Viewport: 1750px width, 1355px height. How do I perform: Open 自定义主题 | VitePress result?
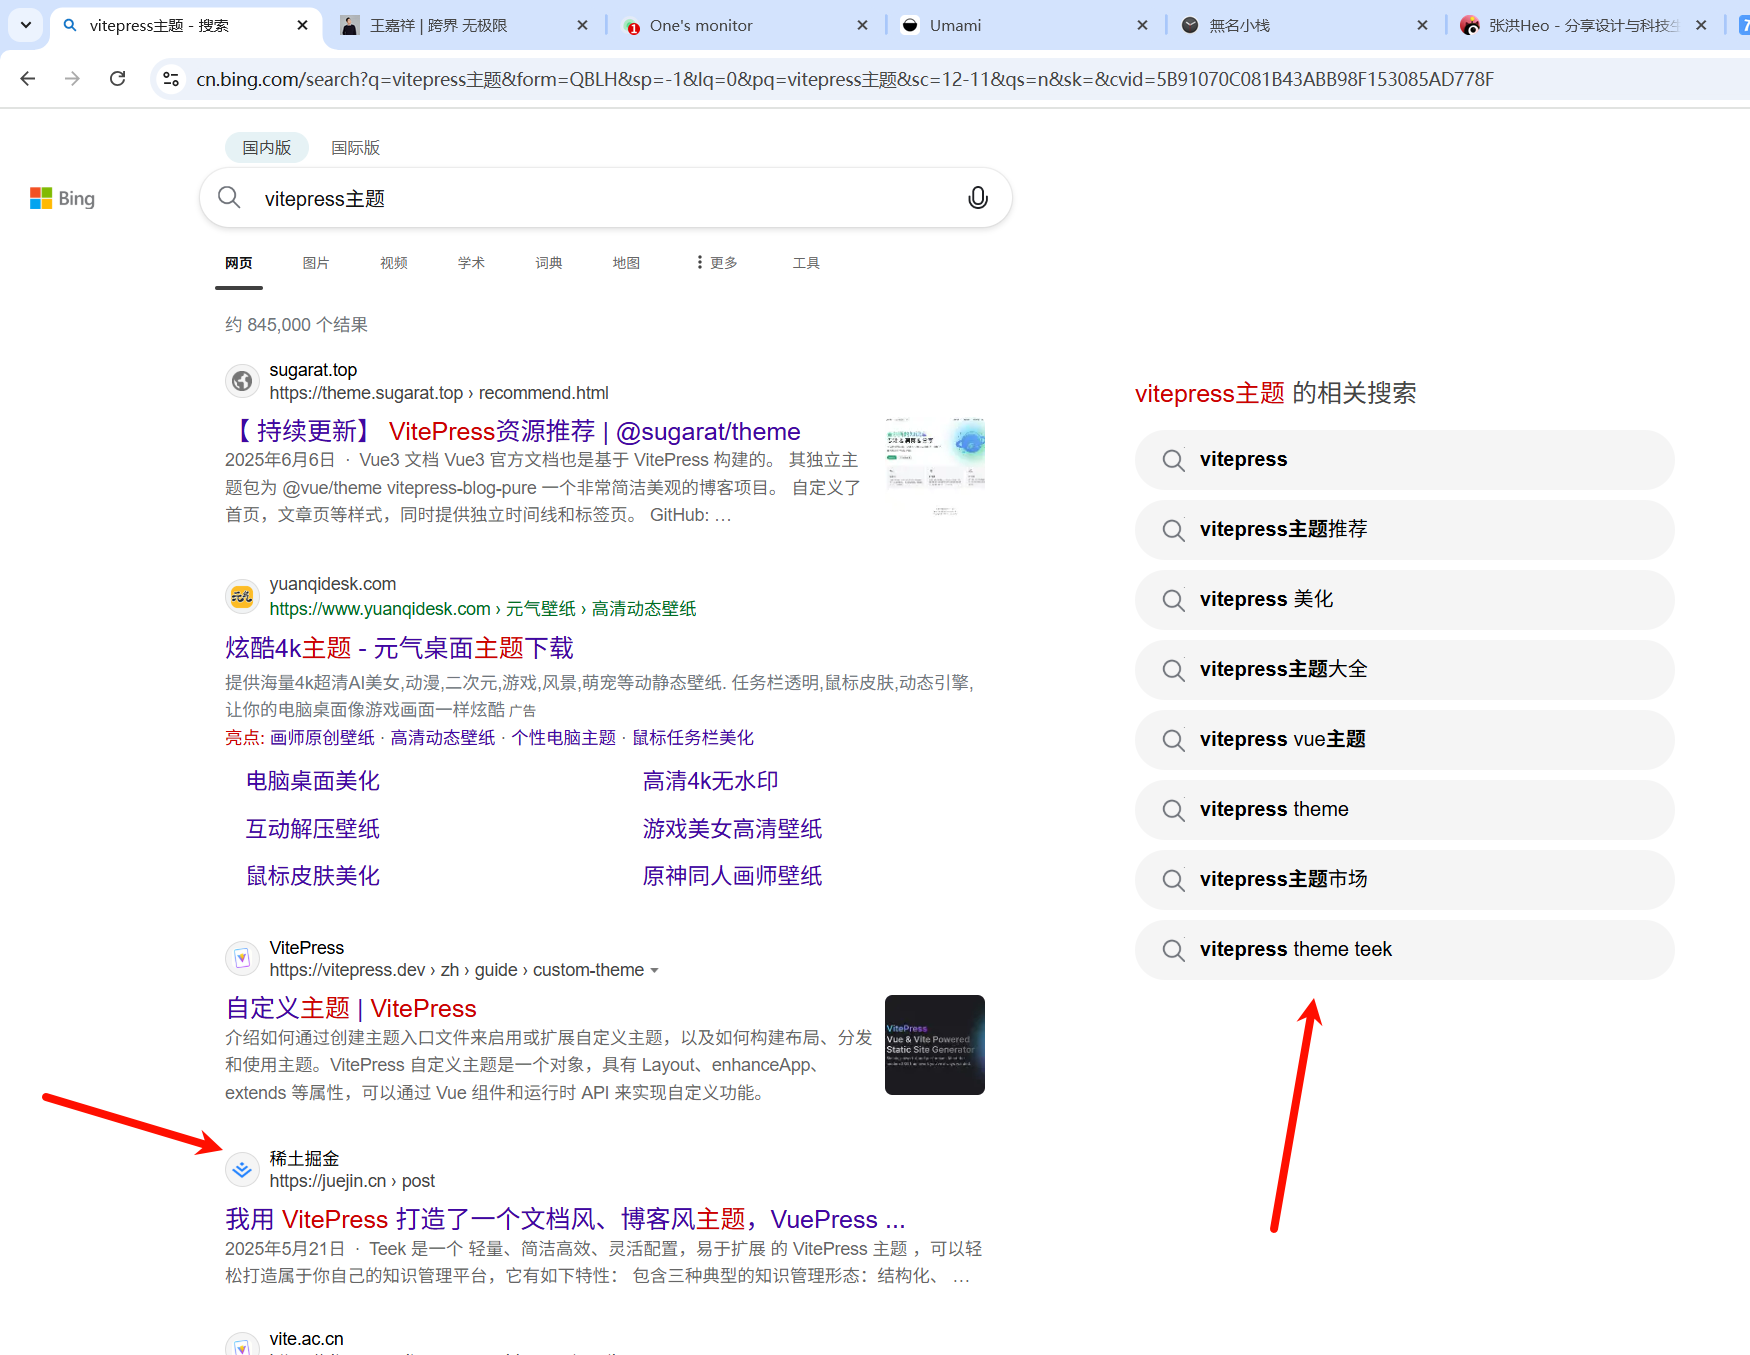coord(351,1008)
